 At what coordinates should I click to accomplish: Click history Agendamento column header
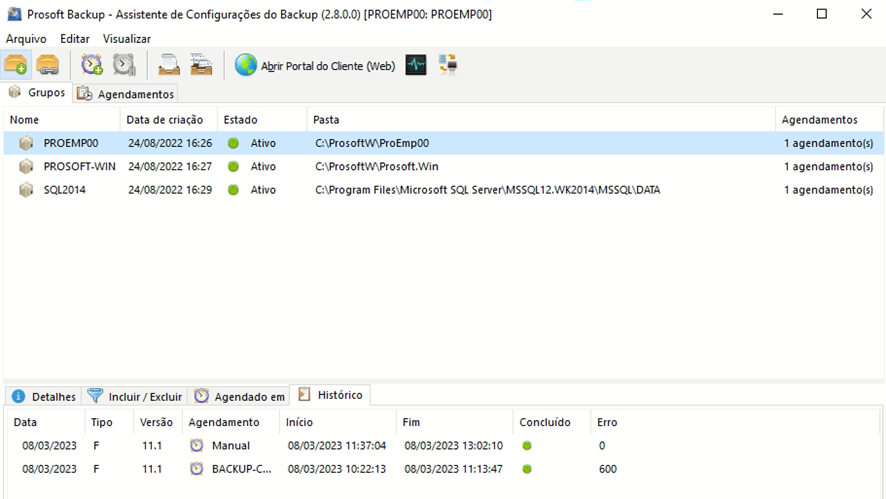click(231, 422)
